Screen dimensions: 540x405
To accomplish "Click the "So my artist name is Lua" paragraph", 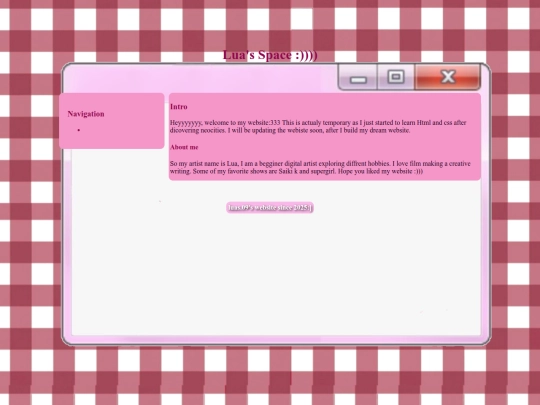I will [320, 167].
